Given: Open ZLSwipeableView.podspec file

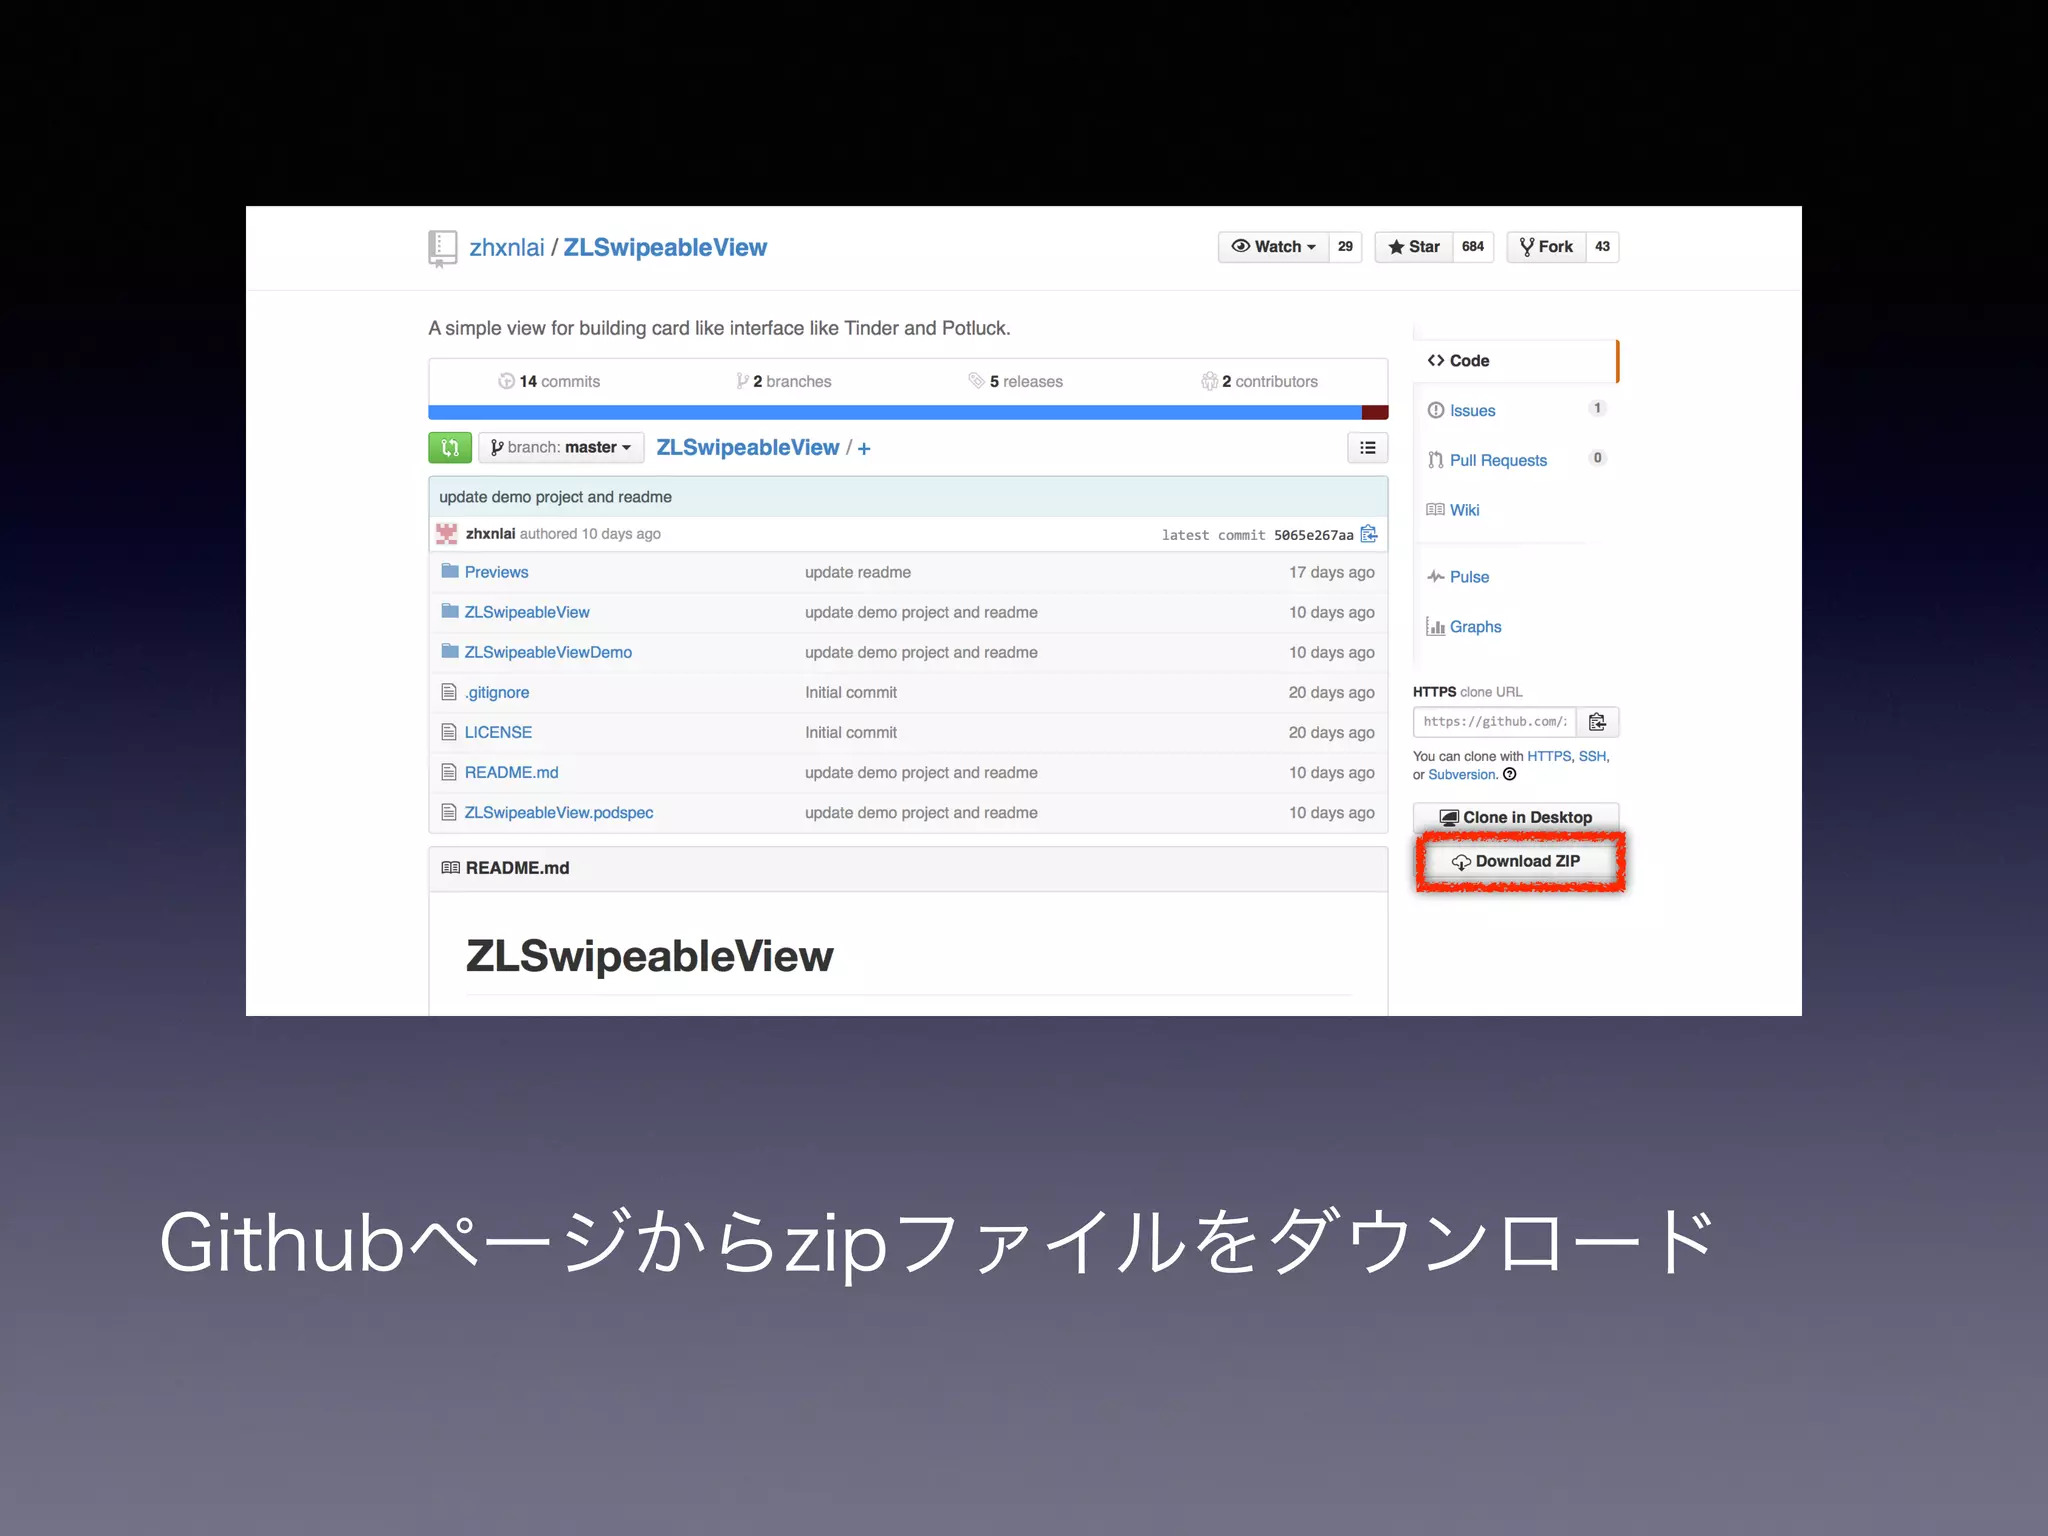Looking at the screenshot, I should click(x=559, y=812).
